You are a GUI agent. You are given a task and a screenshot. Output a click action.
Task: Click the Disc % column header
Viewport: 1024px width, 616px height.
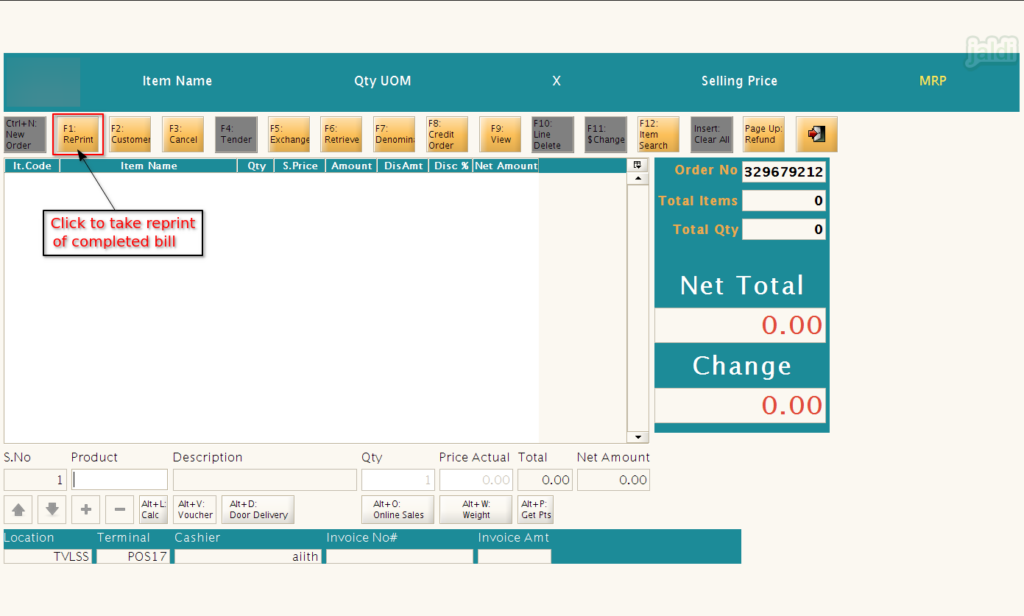[451, 166]
